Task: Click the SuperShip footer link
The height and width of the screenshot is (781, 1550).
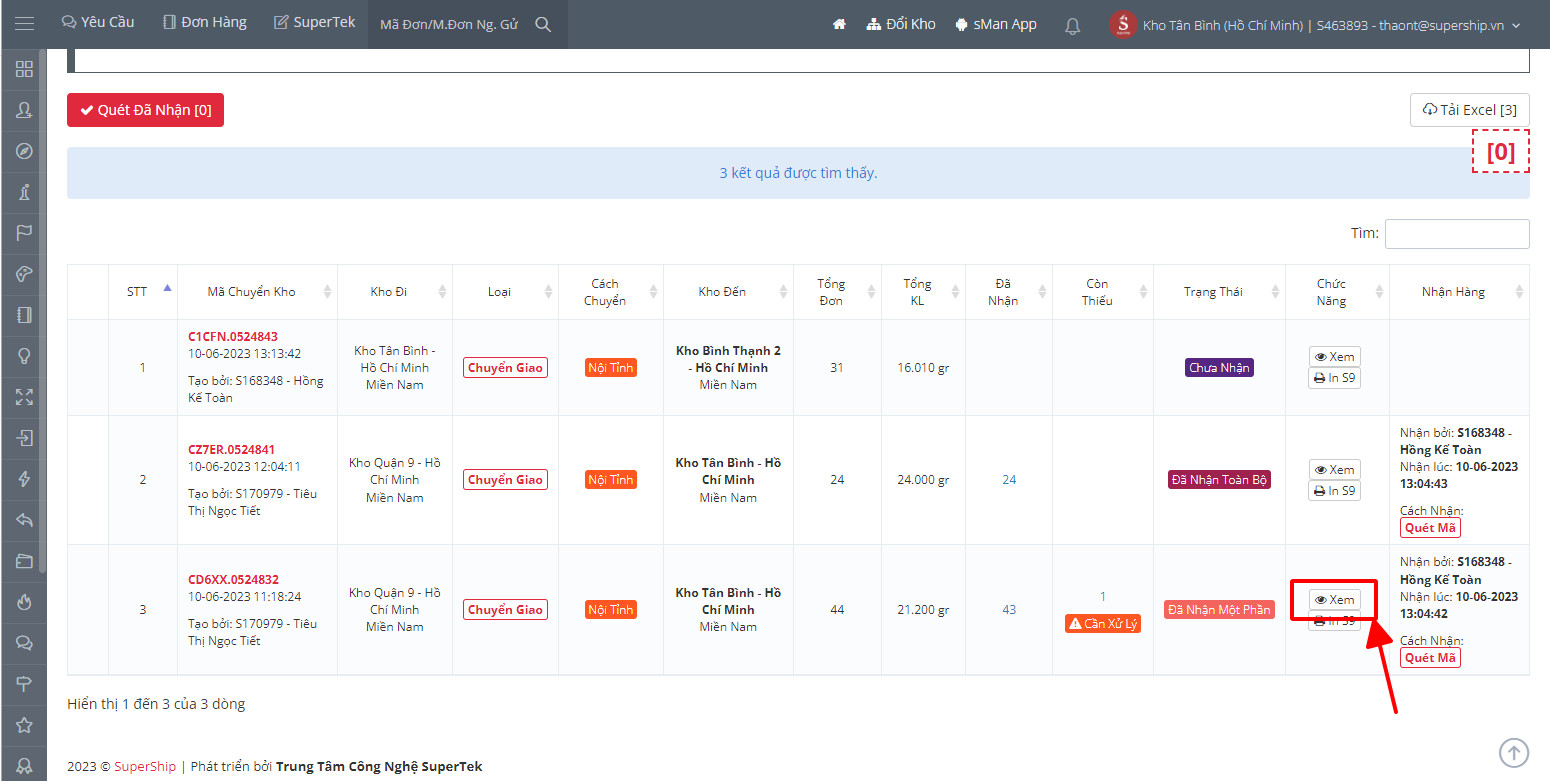Action: (144, 767)
